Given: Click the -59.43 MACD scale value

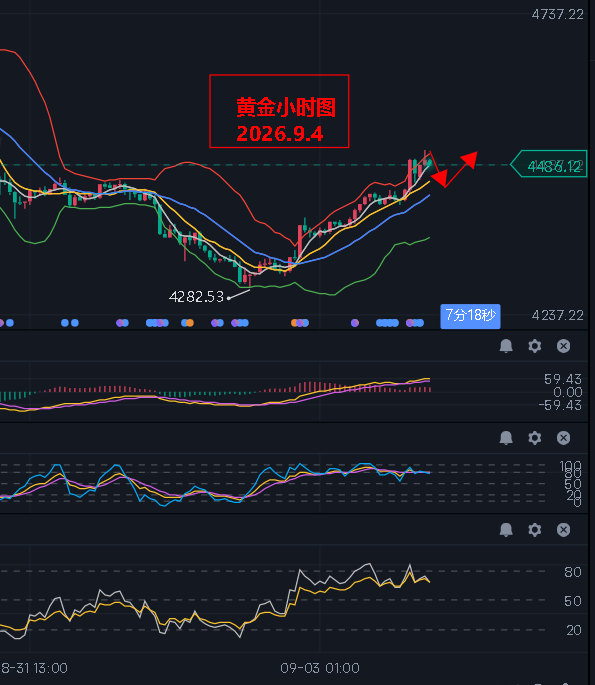Looking at the screenshot, I should [560, 405].
